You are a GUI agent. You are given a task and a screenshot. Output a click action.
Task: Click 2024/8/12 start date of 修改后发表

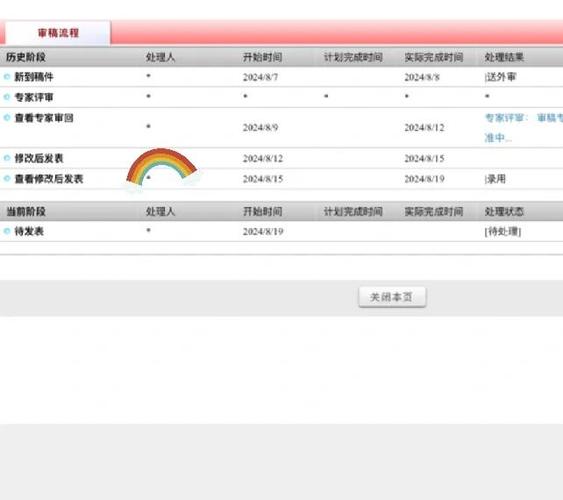263,158
